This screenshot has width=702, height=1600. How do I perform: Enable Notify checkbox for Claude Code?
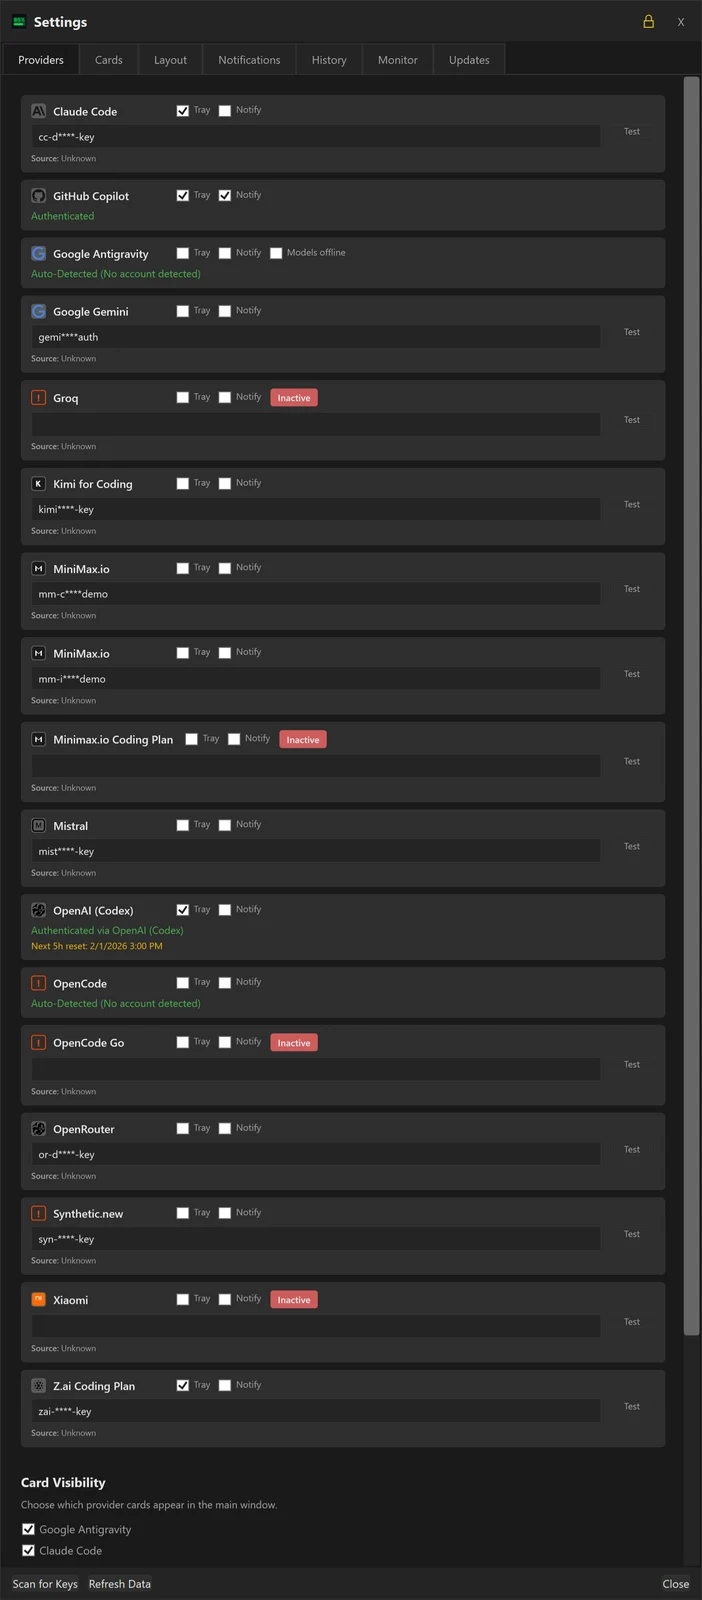[x=225, y=111]
